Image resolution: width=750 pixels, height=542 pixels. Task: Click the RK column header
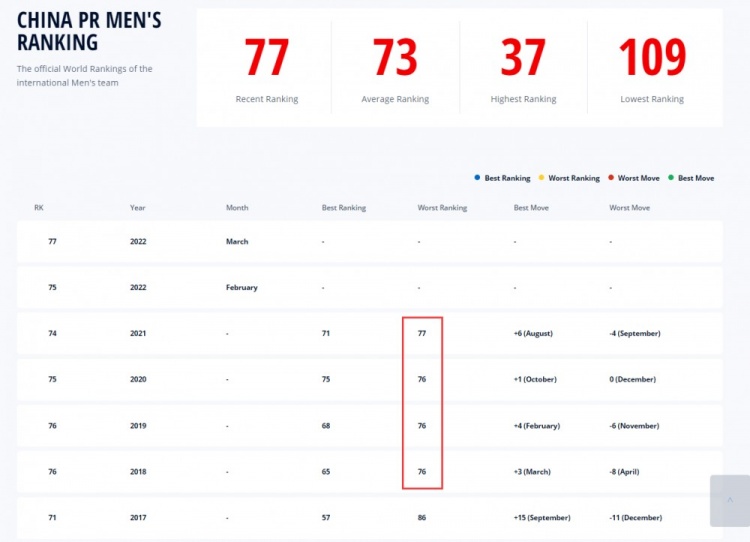(39, 208)
